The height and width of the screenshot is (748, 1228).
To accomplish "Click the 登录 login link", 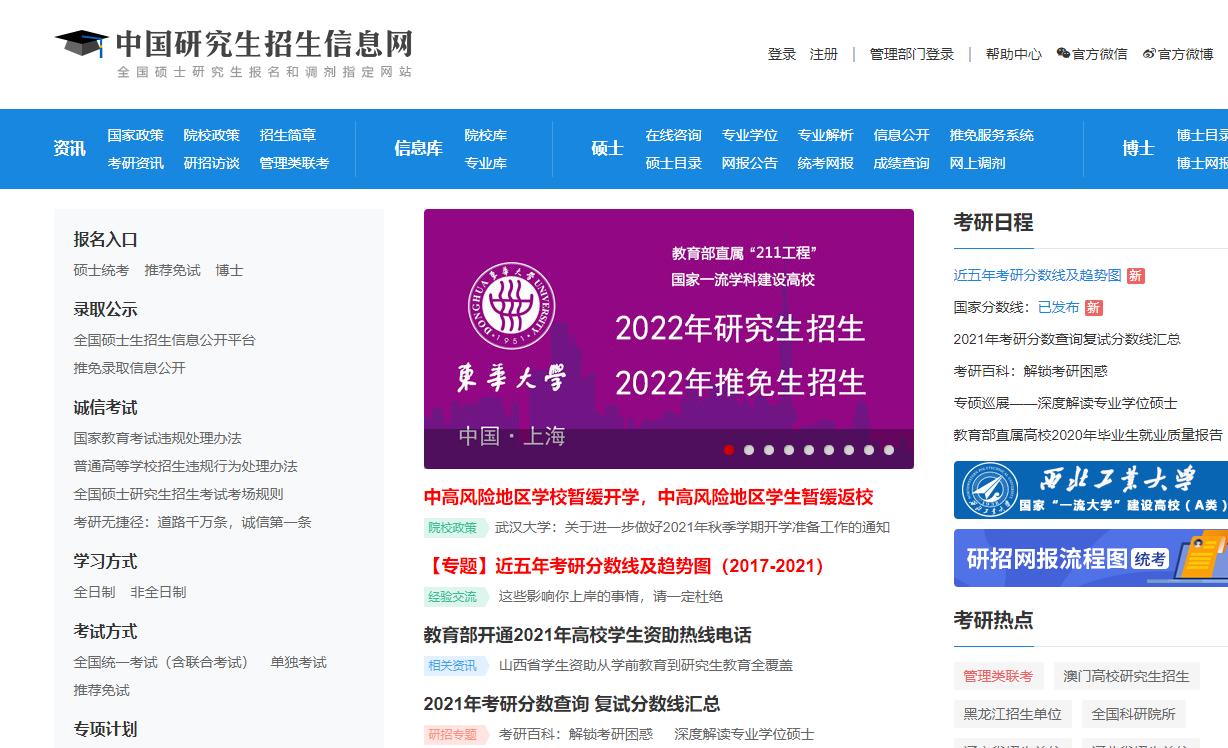I will [x=781, y=54].
